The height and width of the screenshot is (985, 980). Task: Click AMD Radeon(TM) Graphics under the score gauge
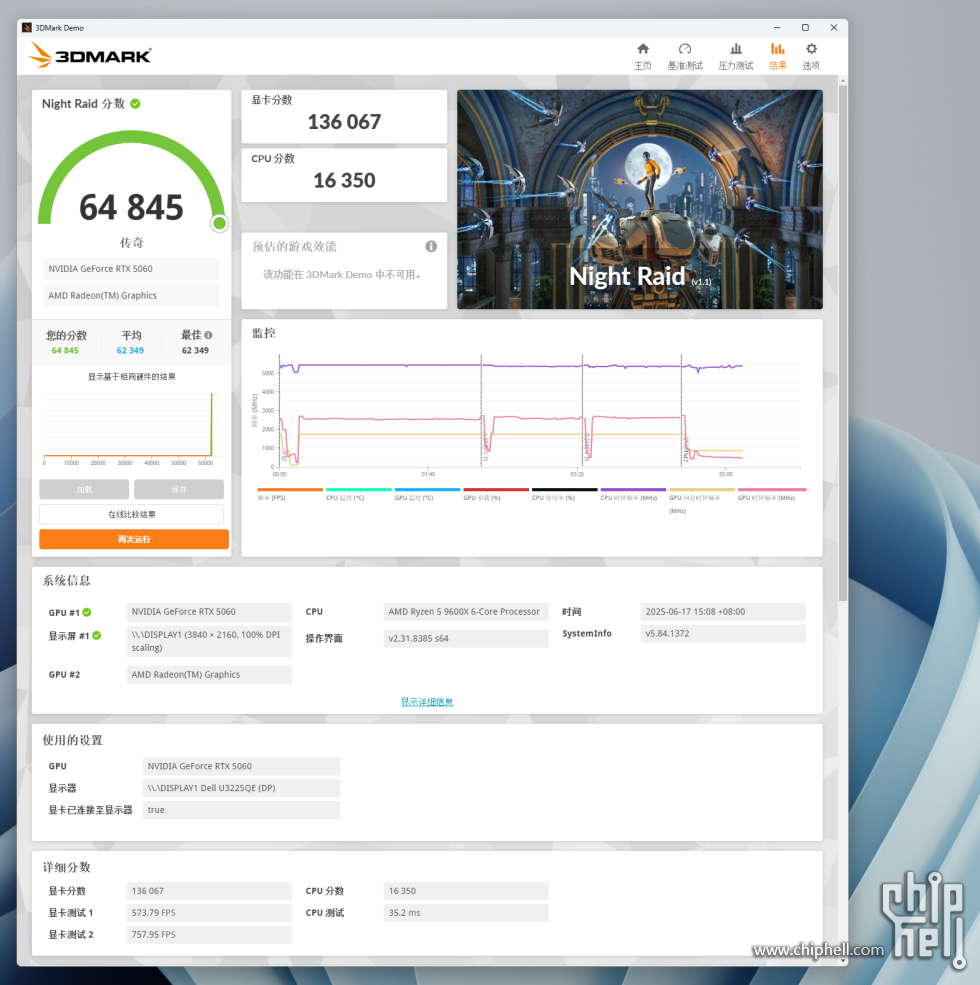[x=131, y=296]
